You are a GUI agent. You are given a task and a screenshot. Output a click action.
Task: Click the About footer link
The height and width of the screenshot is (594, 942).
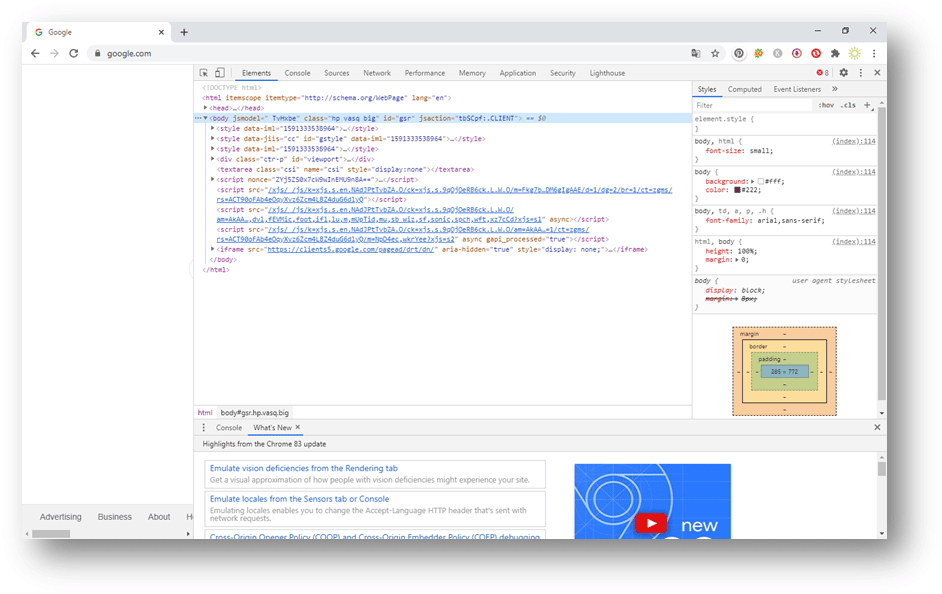(x=159, y=517)
